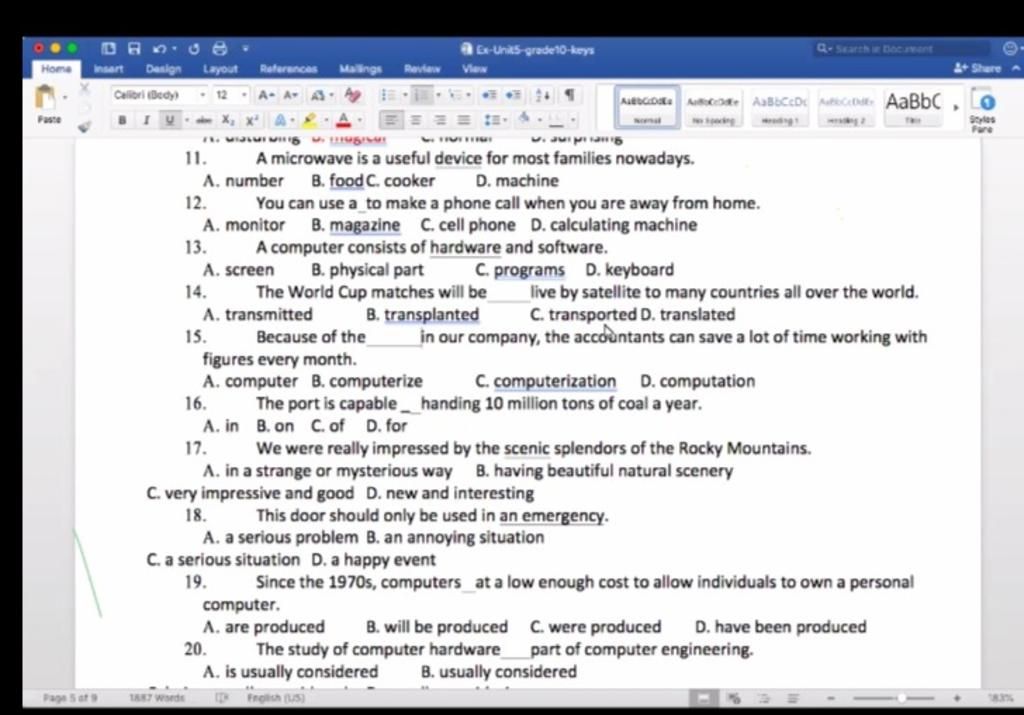Click the Sort A-Z icon

(x=543, y=95)
